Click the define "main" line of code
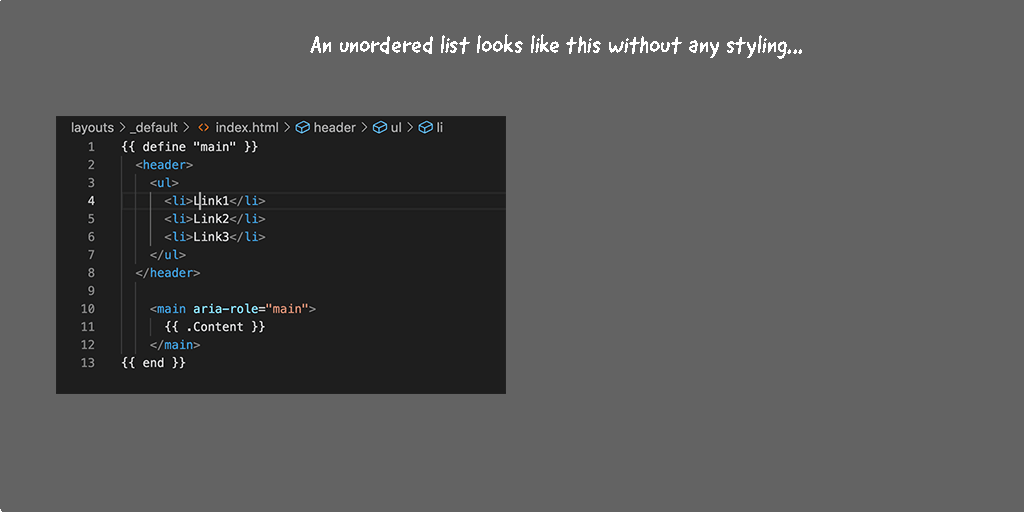This screenshot has height=512, width=1024. click(189, 147)
